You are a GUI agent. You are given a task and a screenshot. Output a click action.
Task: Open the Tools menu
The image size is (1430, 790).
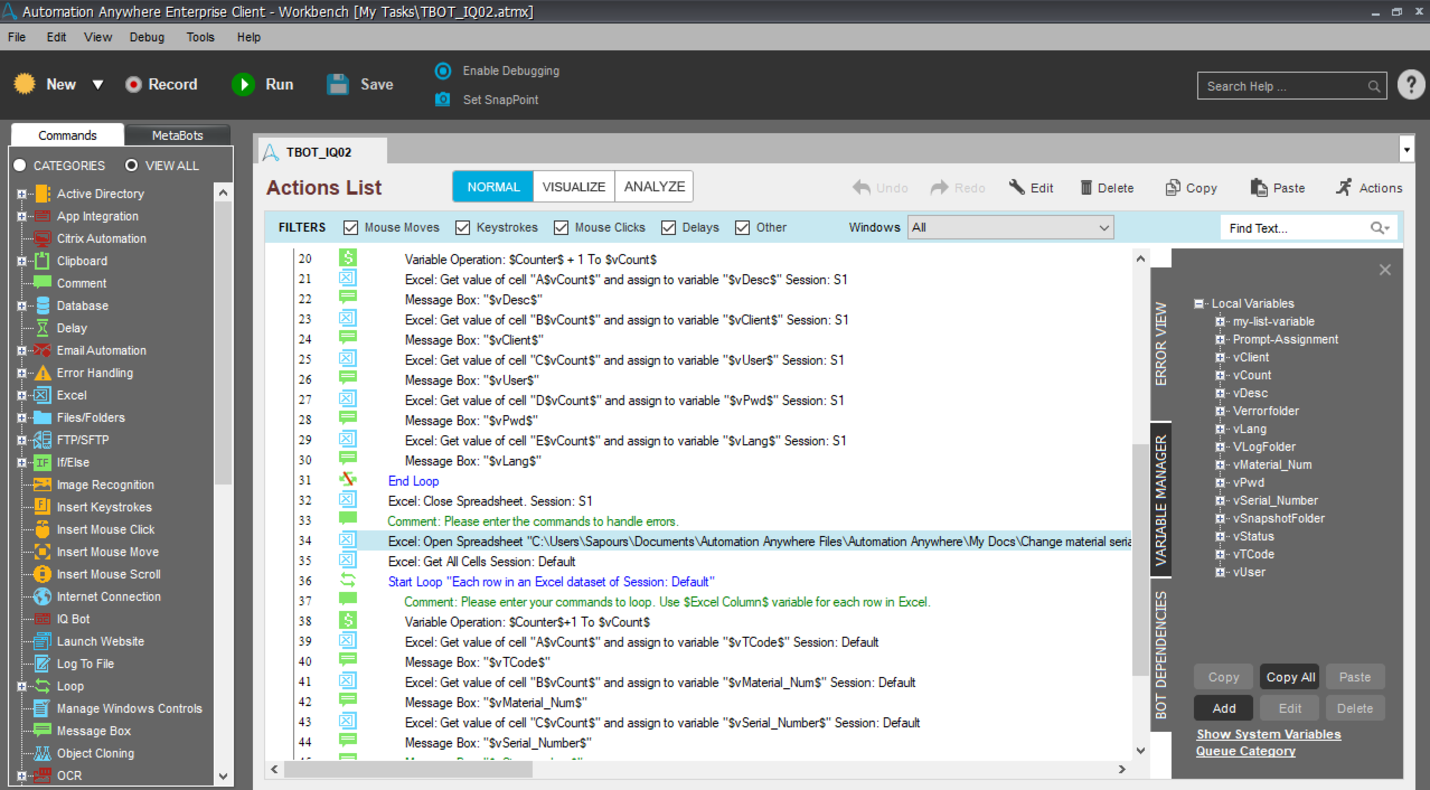pos(200,37)
